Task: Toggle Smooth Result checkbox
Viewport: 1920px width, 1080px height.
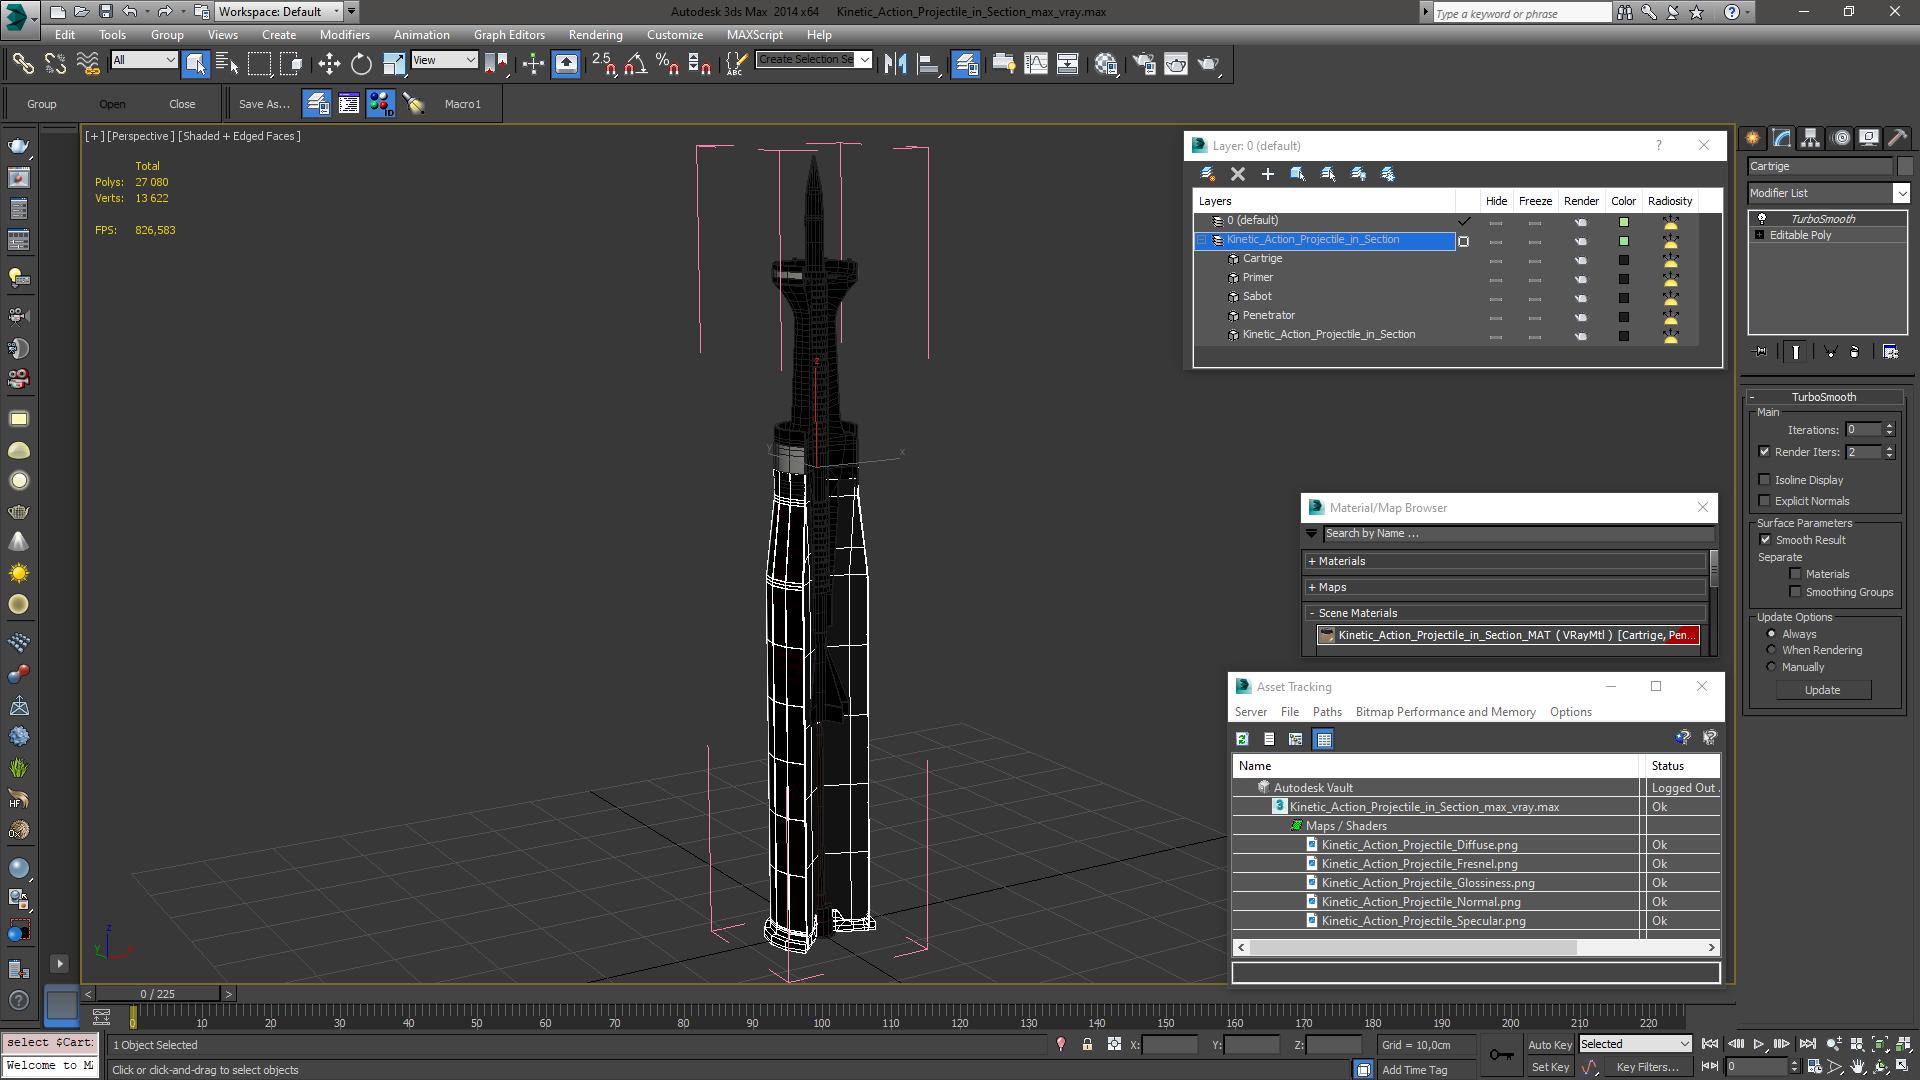Action: tap(1765, 540)
